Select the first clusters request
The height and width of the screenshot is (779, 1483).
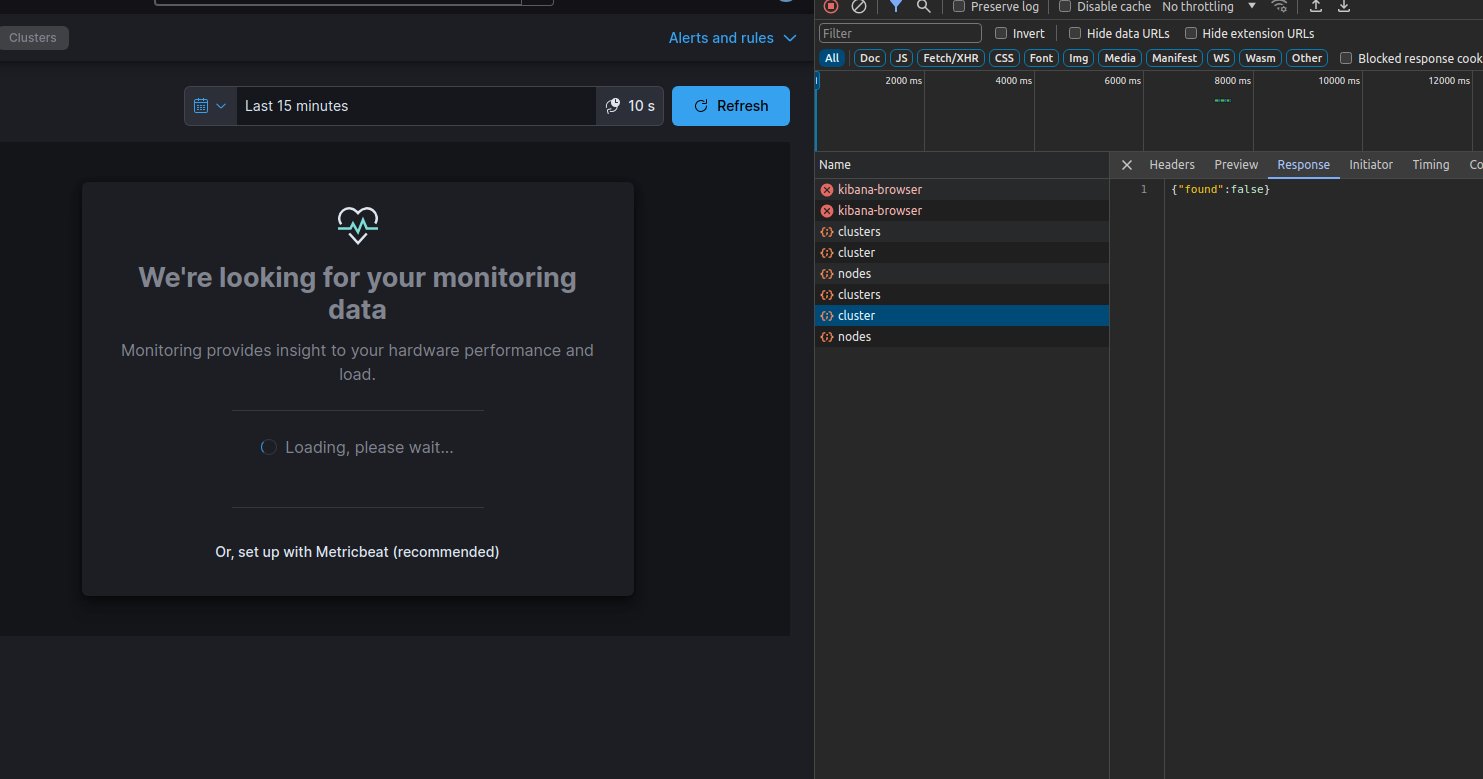pyautogui.click(x=962, y=232)
